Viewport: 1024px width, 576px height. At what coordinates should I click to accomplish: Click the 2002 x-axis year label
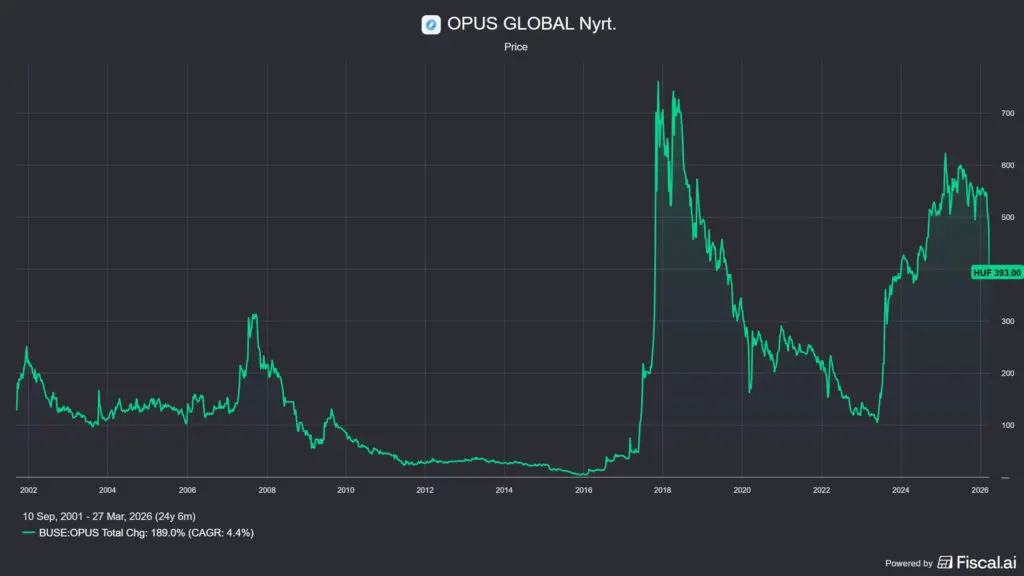[x=28, y=490]
